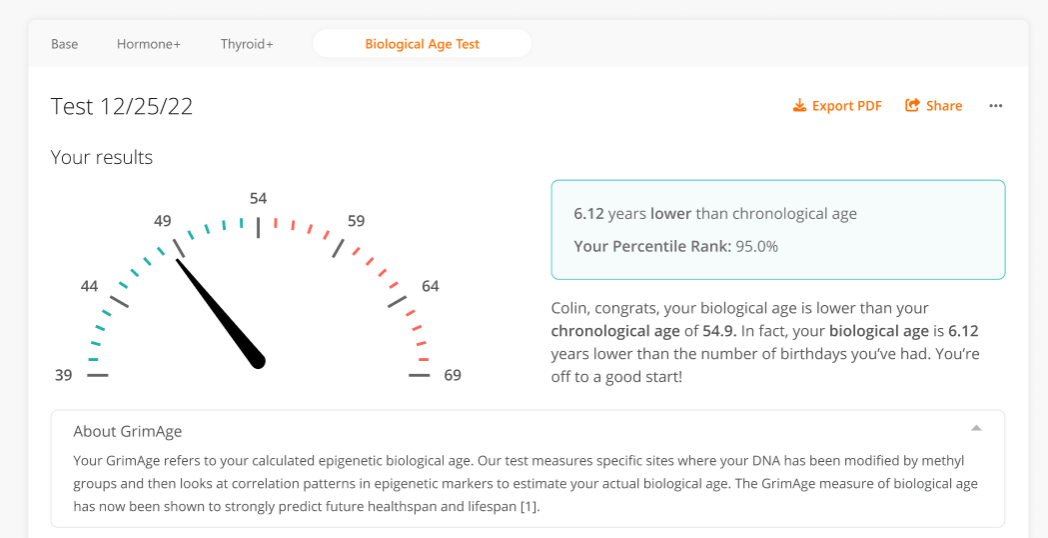Select the Thyroid+ tab

(247, 44)
